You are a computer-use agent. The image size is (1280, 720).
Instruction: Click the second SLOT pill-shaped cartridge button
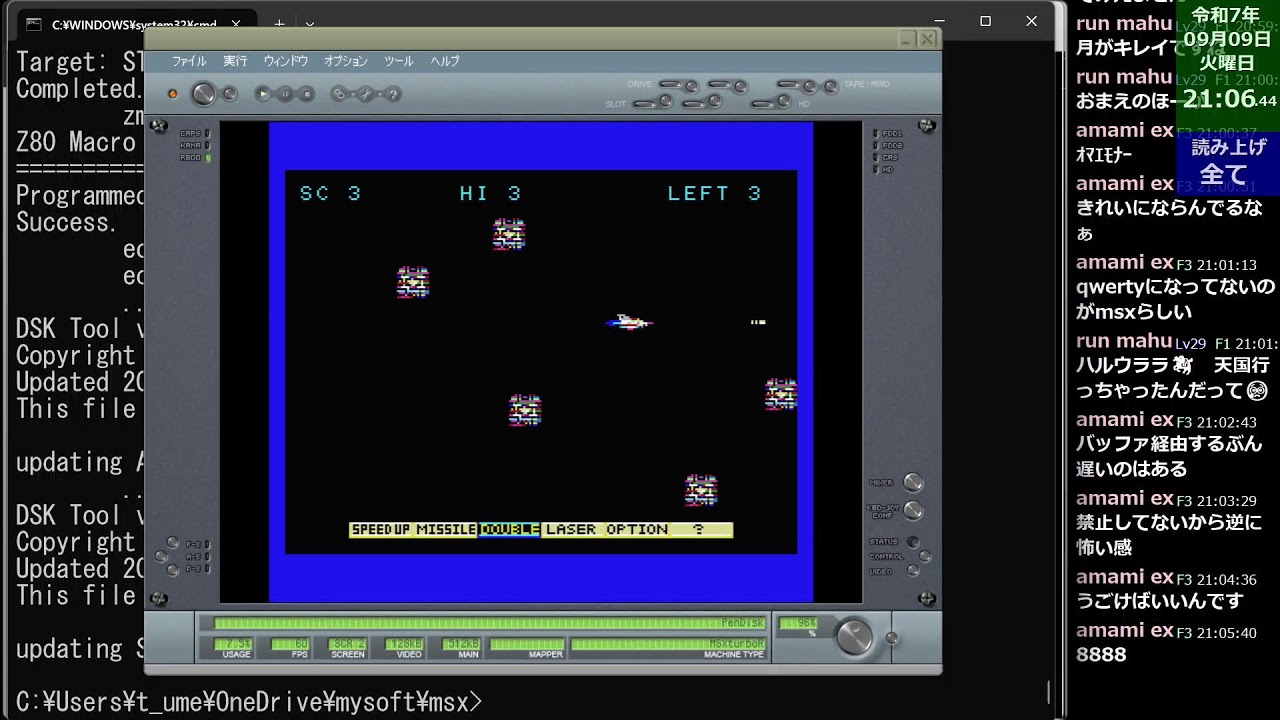(694, 104)
